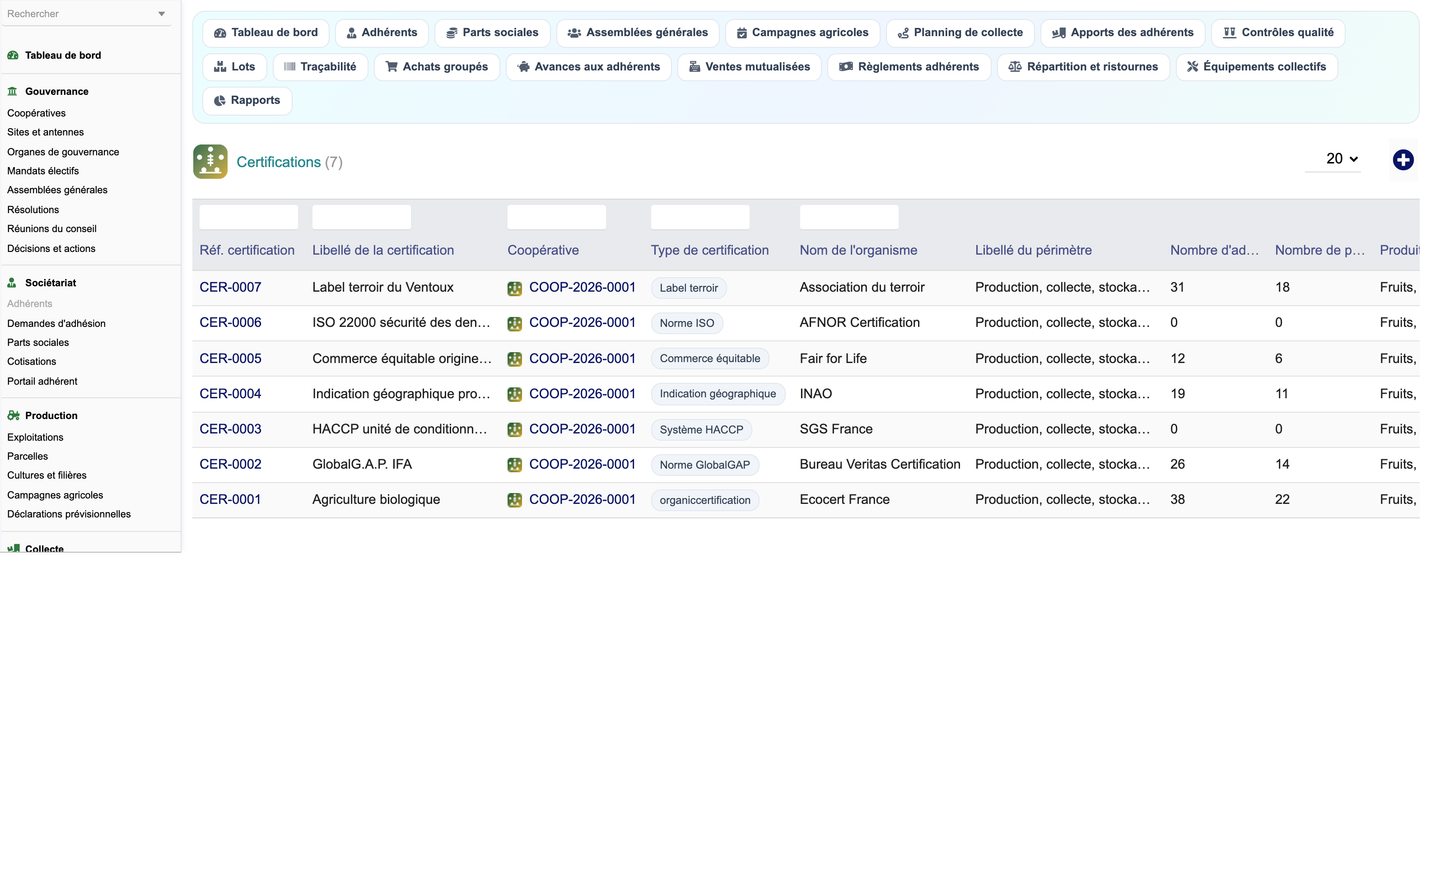Image resolution: width=1445 pixels, height=894 pixels.
Task: Click cooperative icon in CER-0004 row
Action: point(515,394)
